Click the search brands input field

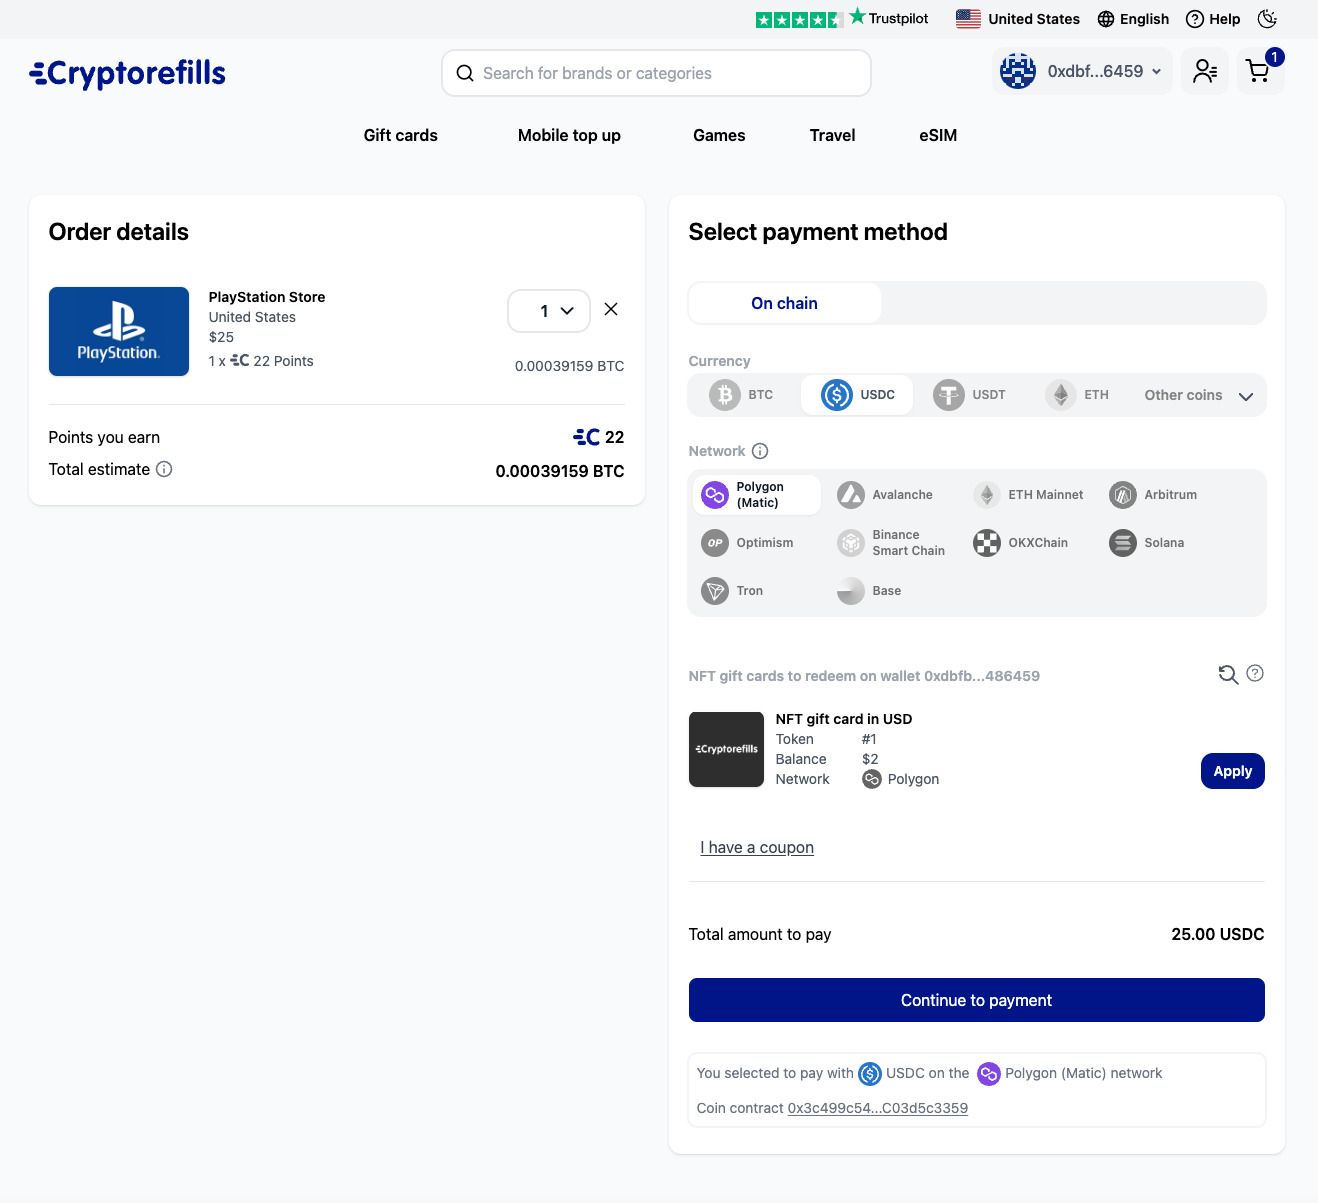[x=655, y=72]
